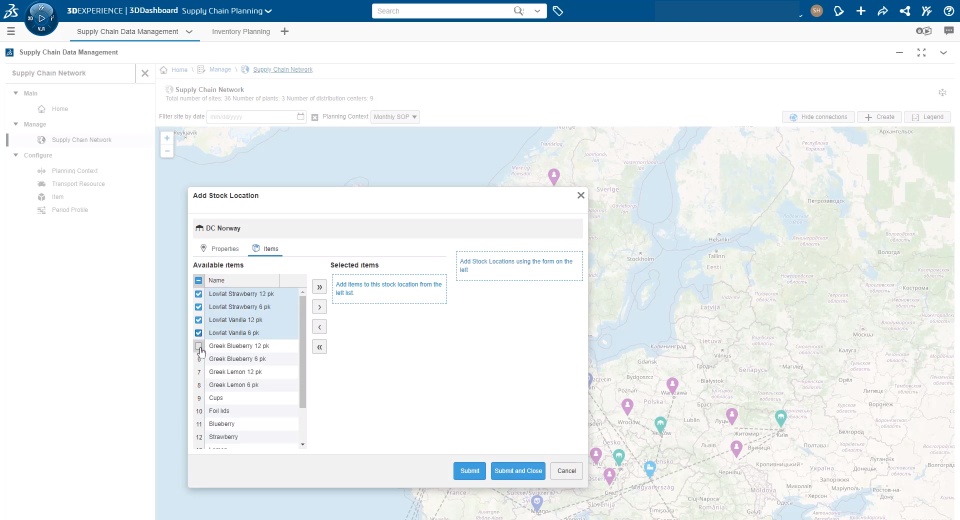Close the Add Stock Location dialog
This screenshot has width=960, height=520.
[x=580, y=195]
